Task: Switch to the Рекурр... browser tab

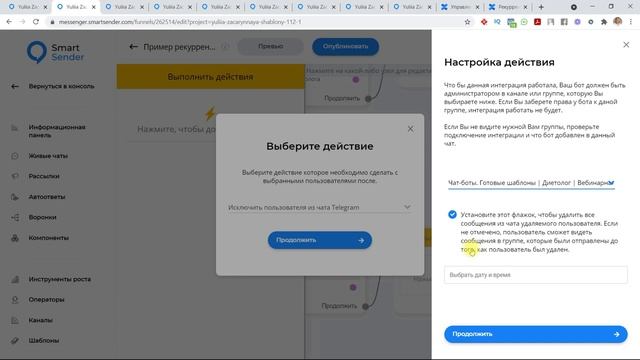Action: click(508, 7)
